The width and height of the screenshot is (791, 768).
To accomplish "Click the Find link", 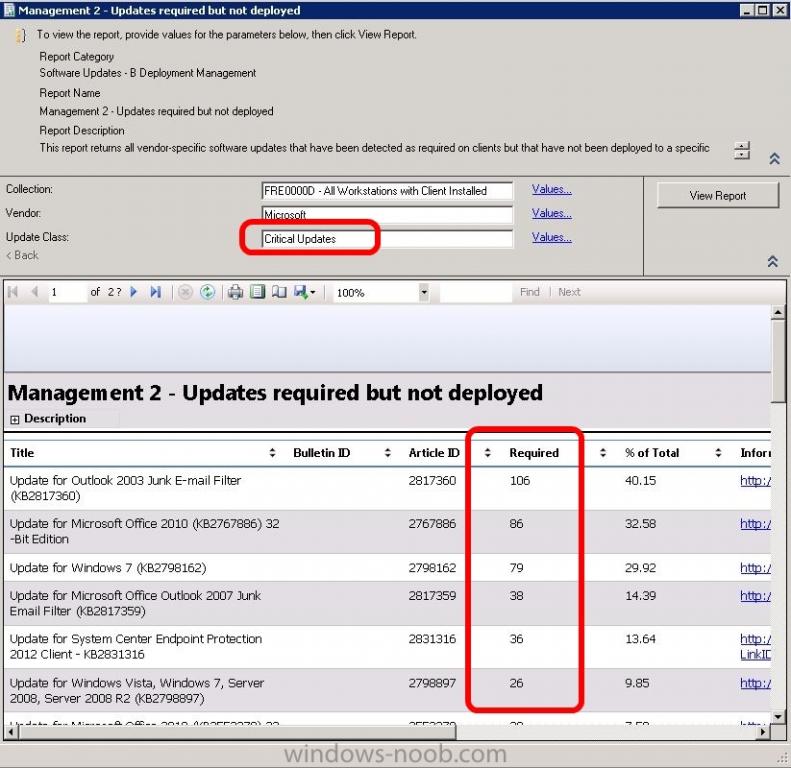I will (x=529, y=292).
